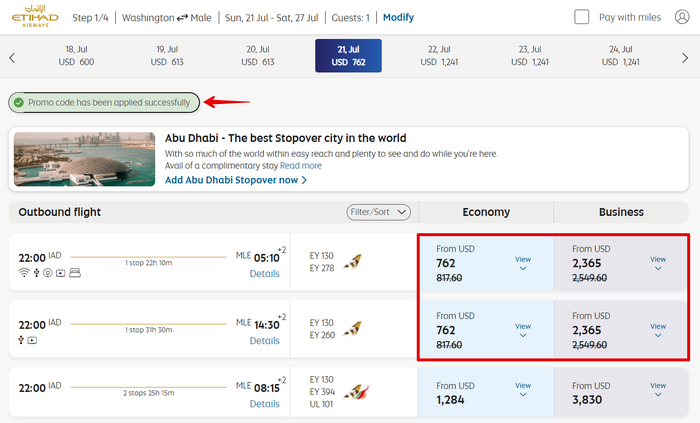Tick the Pay with miles checkbox
Screen dimensions: 700x423
[581, 17]
